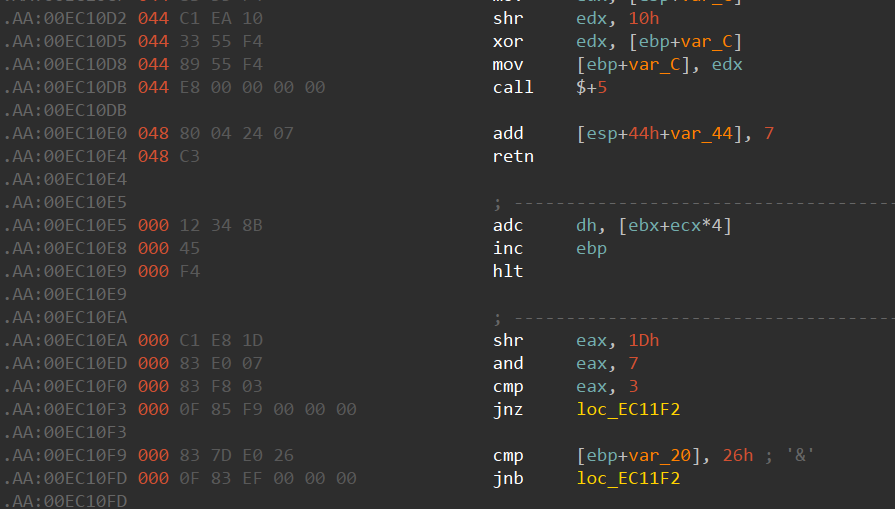Select the adc mnemonic

point(508,225)
